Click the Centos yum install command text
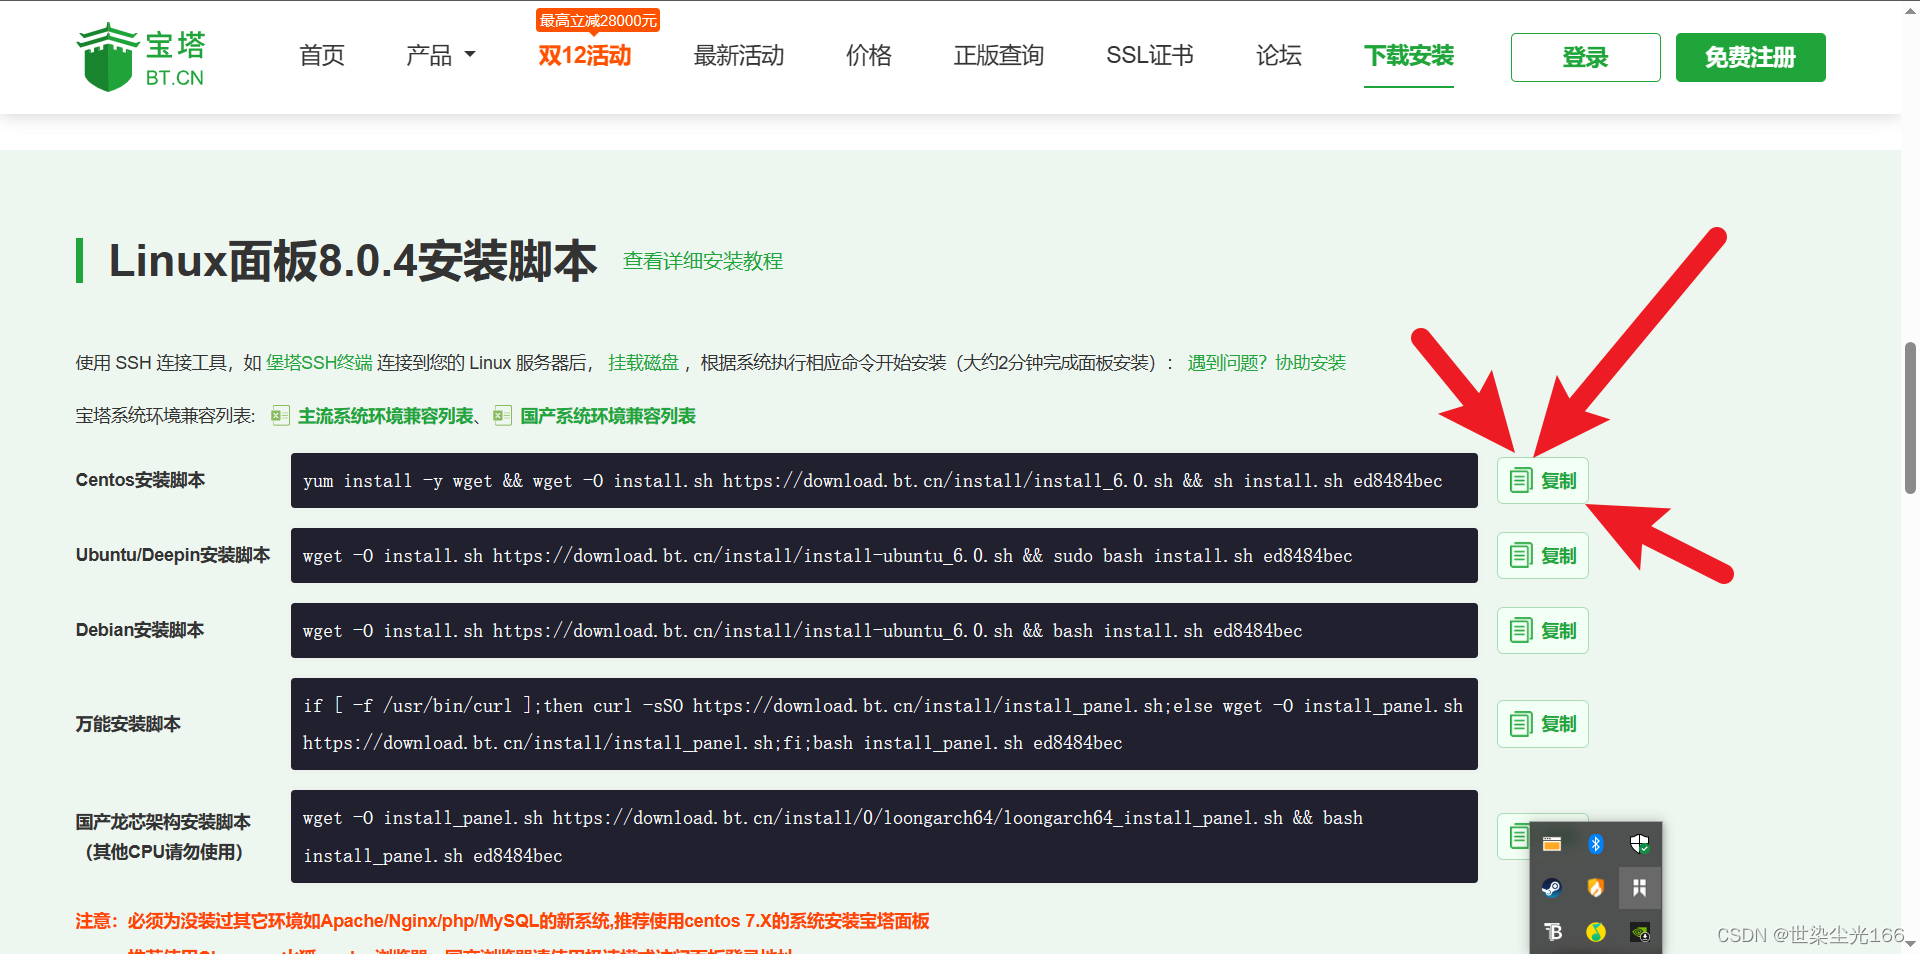Screen dimensions: 1920x954 pos(873,481)
